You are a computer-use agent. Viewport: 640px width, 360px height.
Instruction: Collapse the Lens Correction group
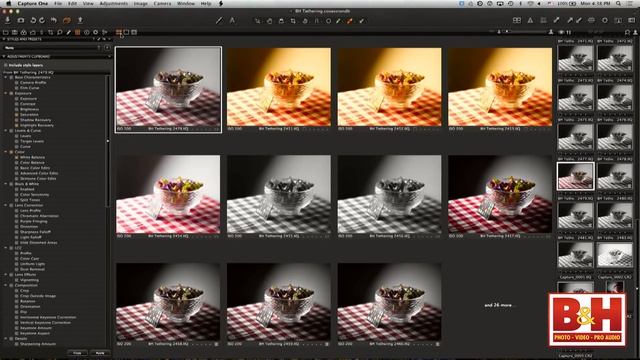[x=6, y=205]
